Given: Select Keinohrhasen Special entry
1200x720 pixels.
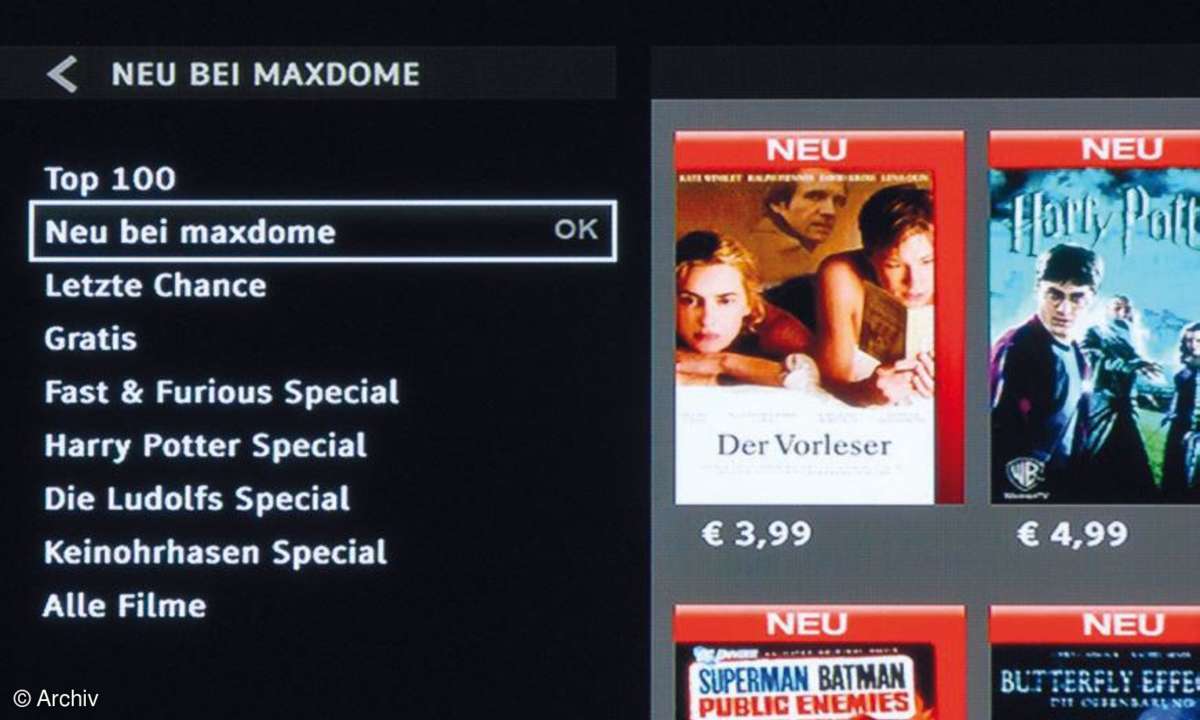Looking at the screenshot, I should coord(215,552).
